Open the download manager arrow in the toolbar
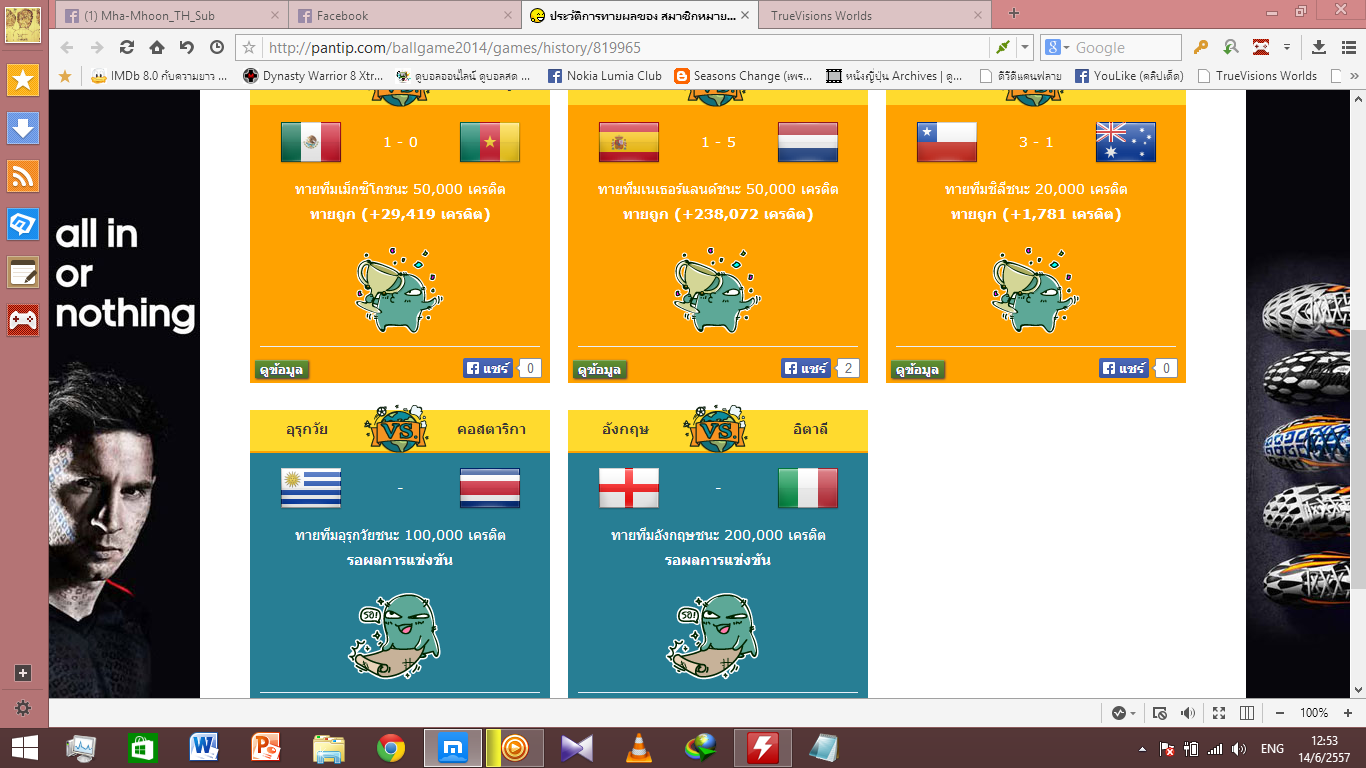 [x=1318, y=47]
